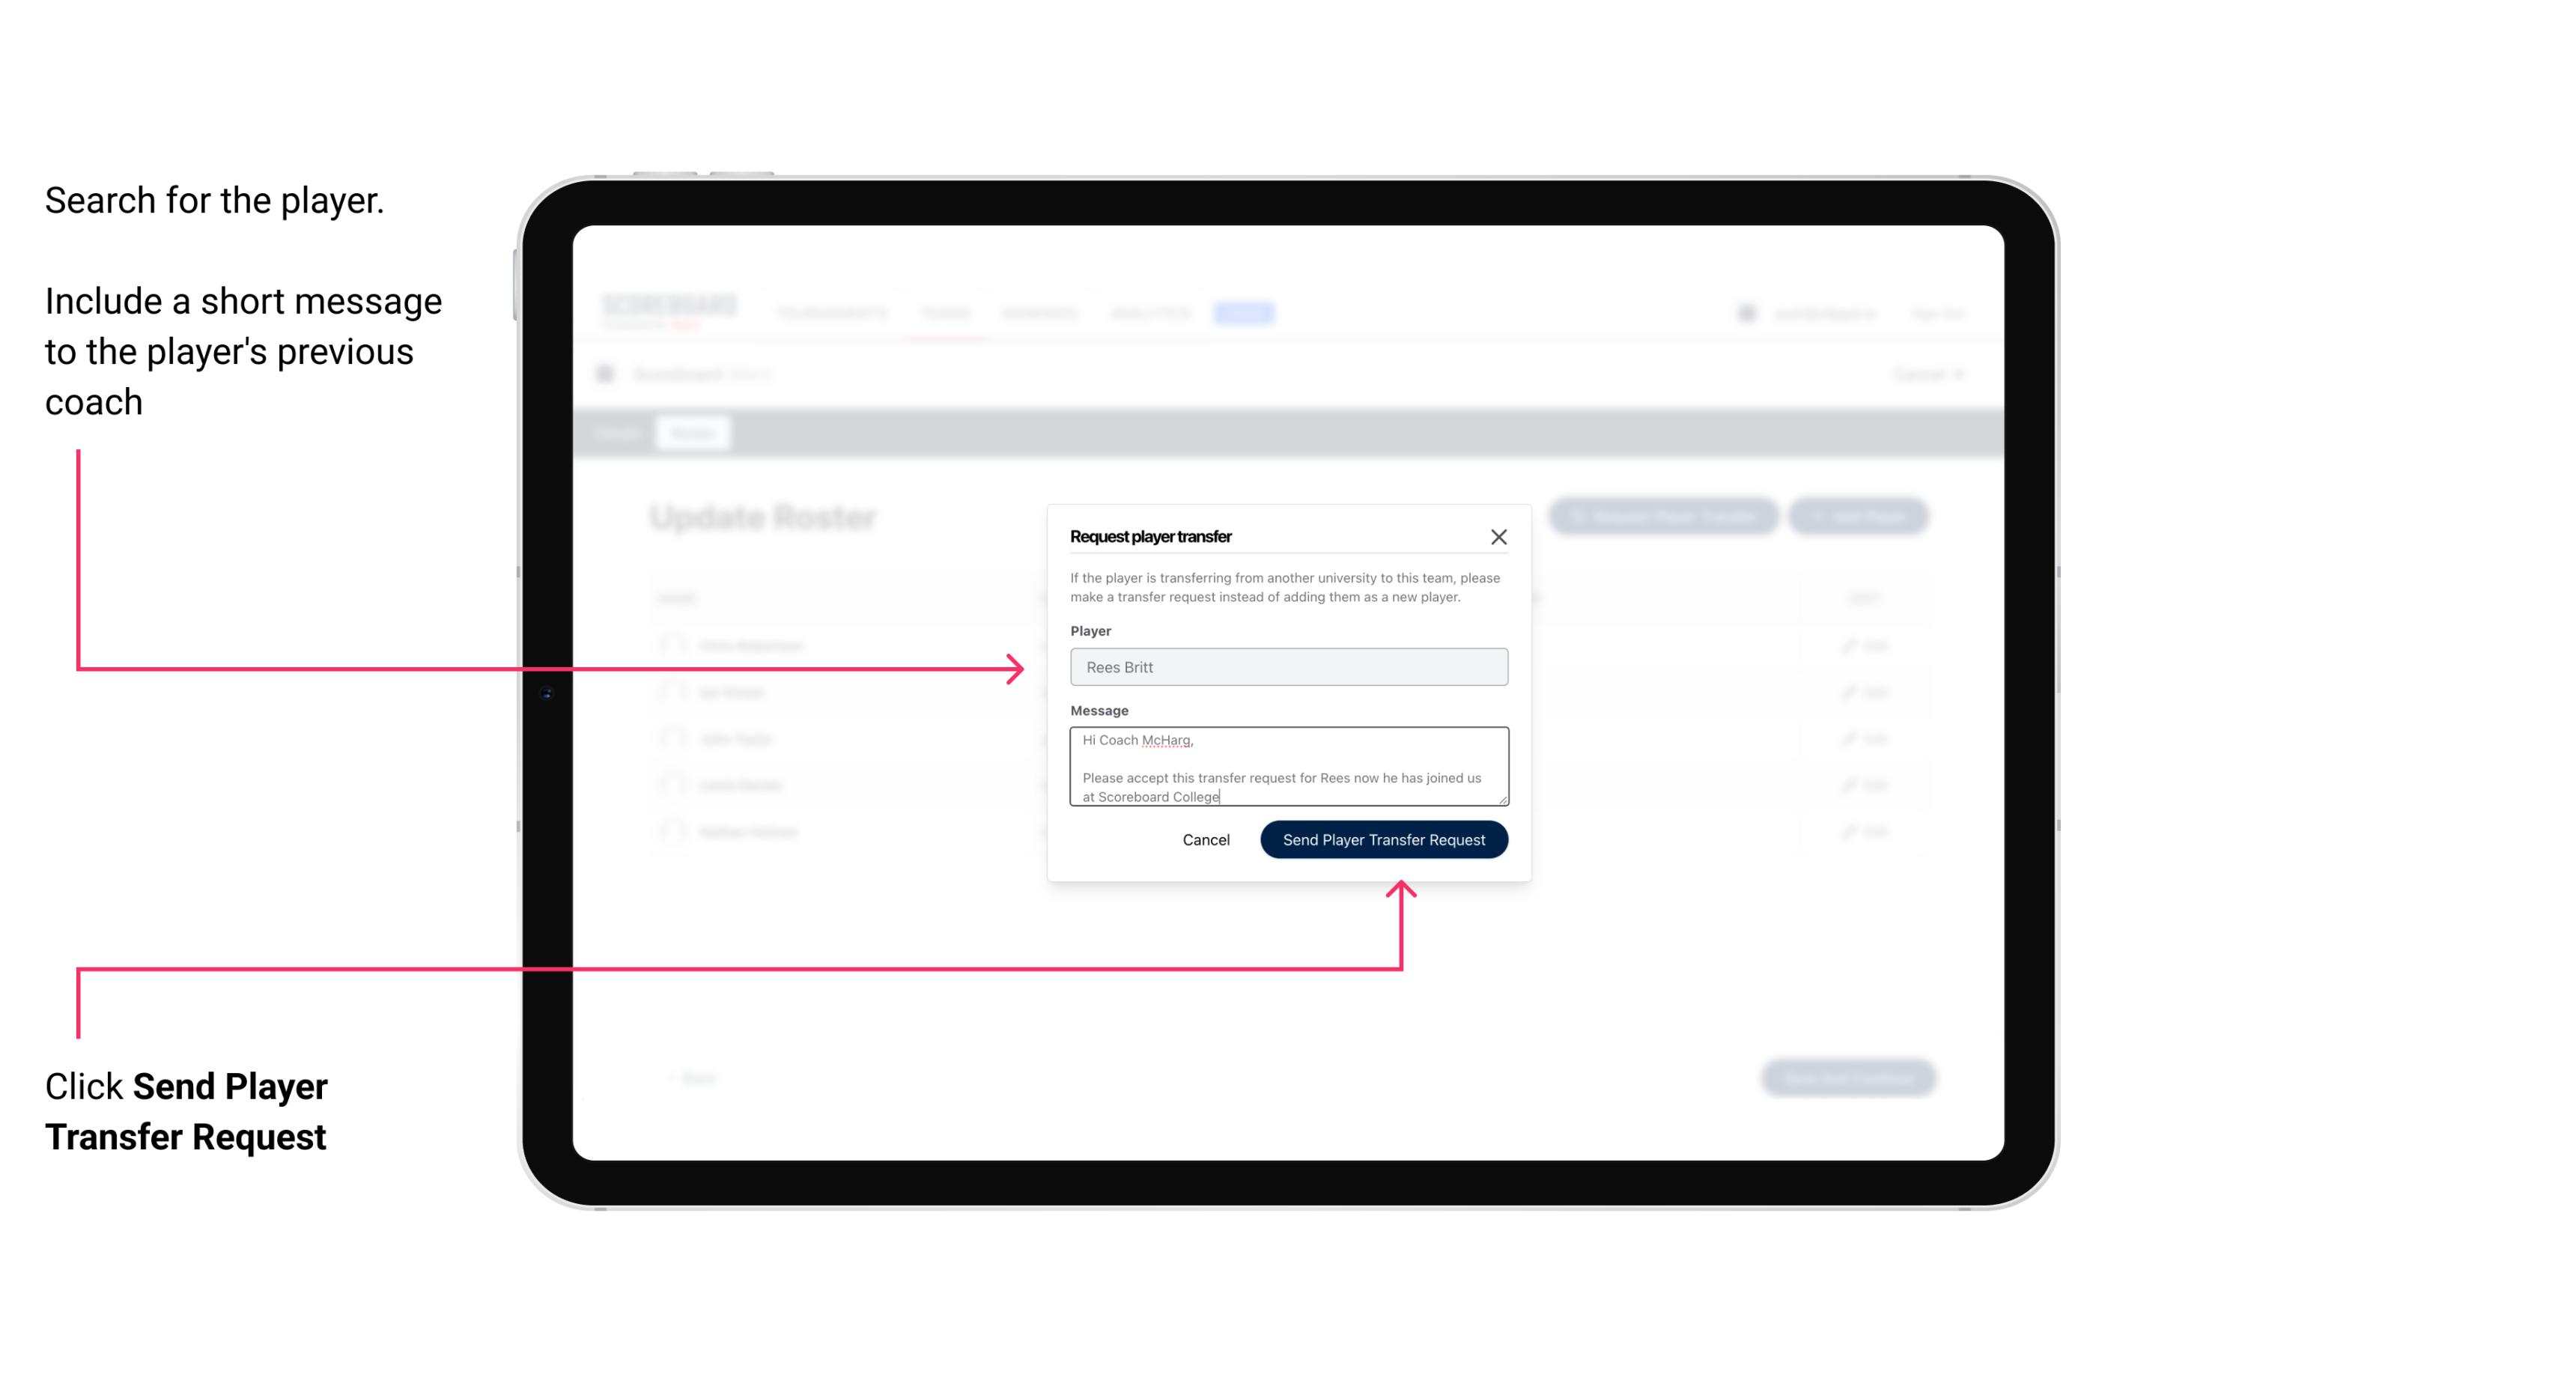Image resolution: width=2576 pixels, height=1386 pixels.
Task: Select the Player name input field
Action: [1286, 667]
